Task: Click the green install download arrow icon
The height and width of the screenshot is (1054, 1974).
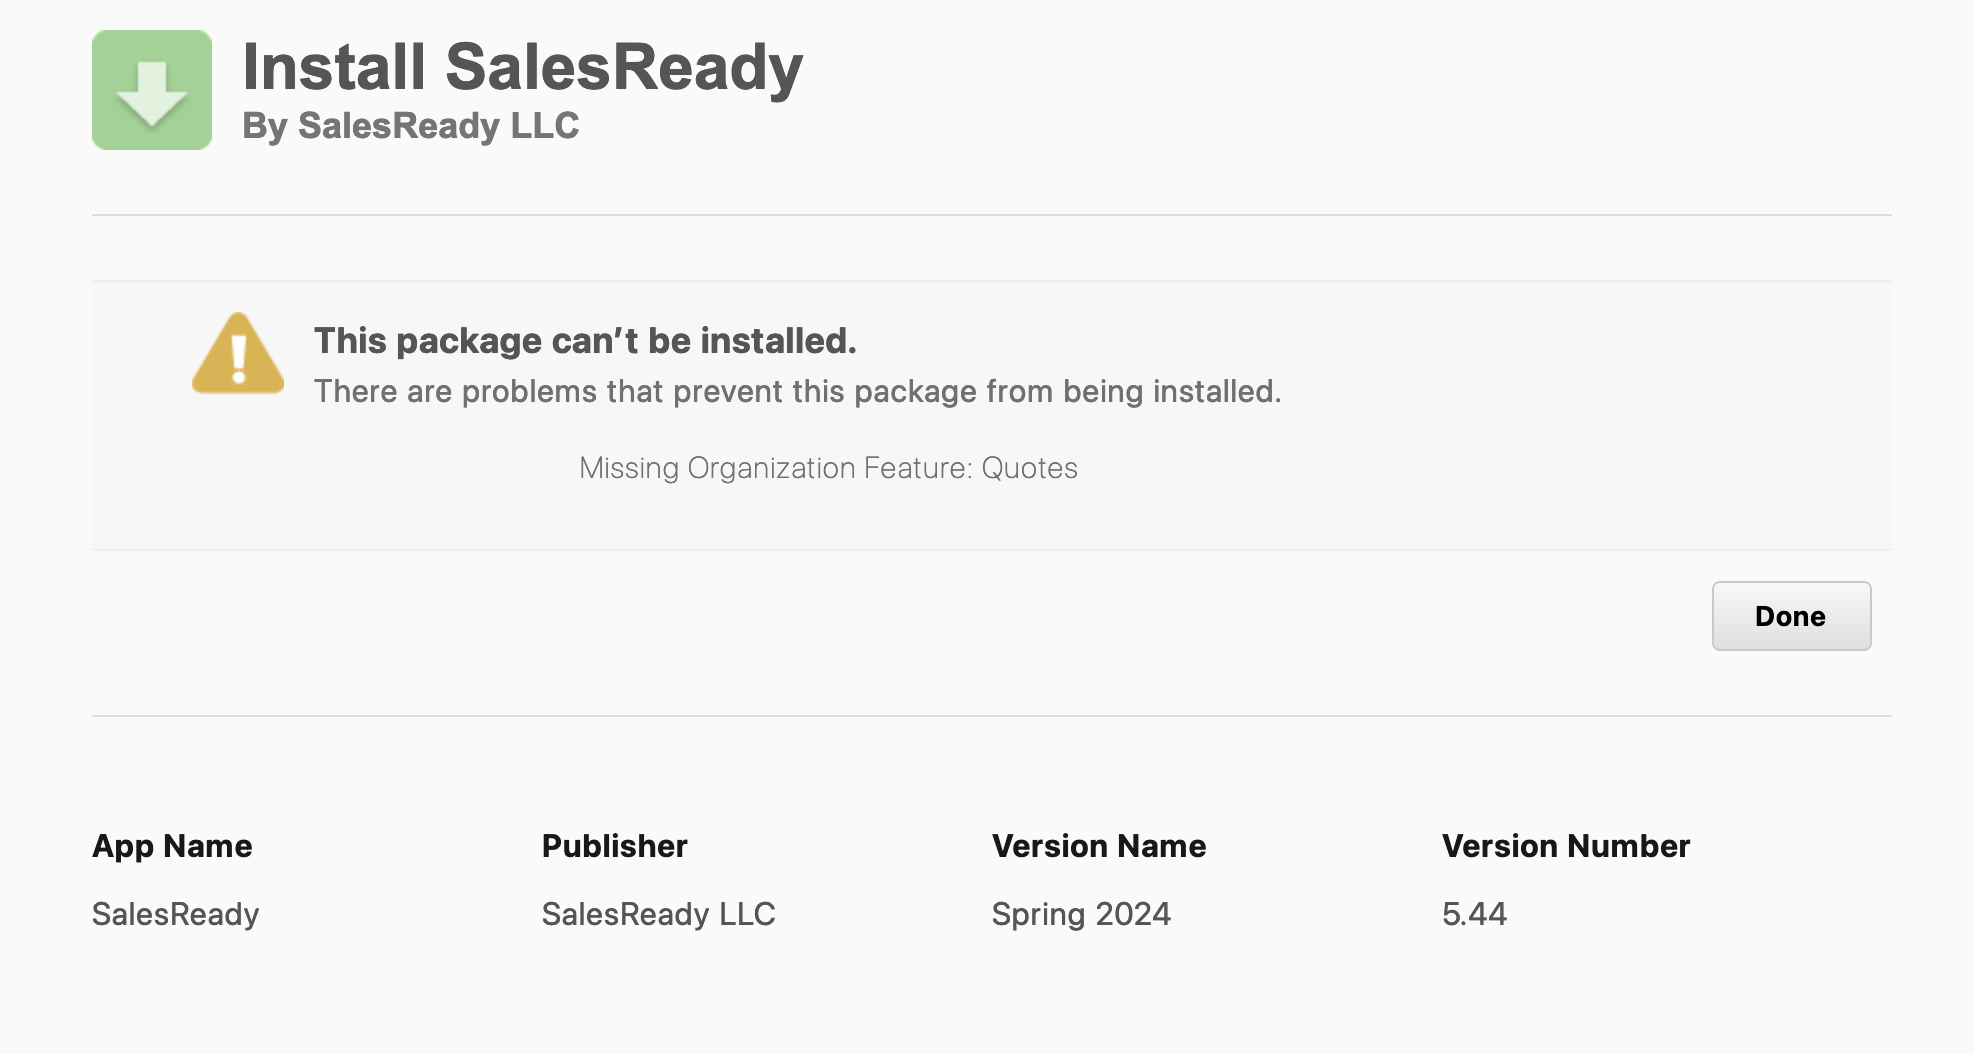Action: 152,90
